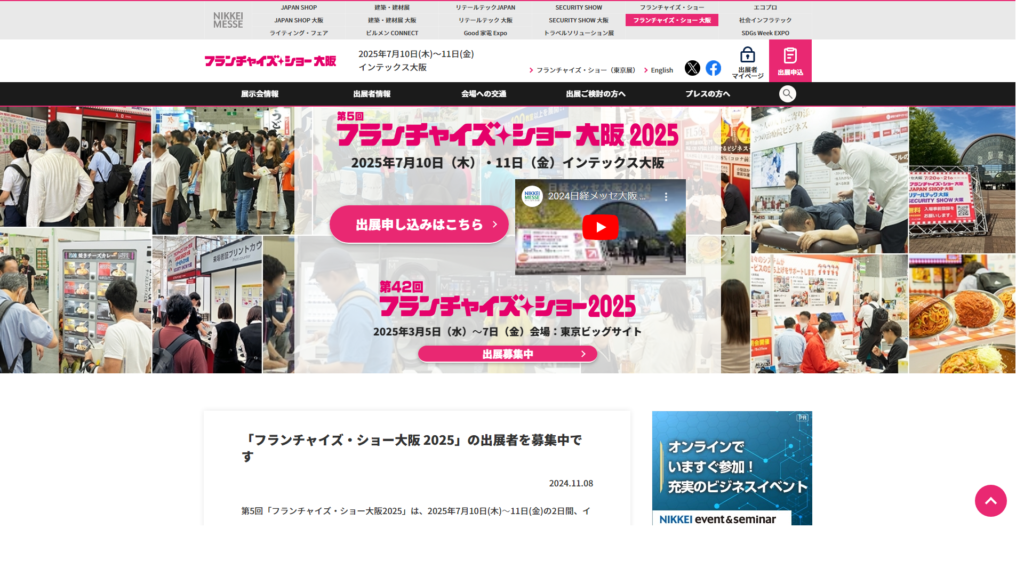
Task: Click the 出展募集中 button
Action: coord(507,354)
